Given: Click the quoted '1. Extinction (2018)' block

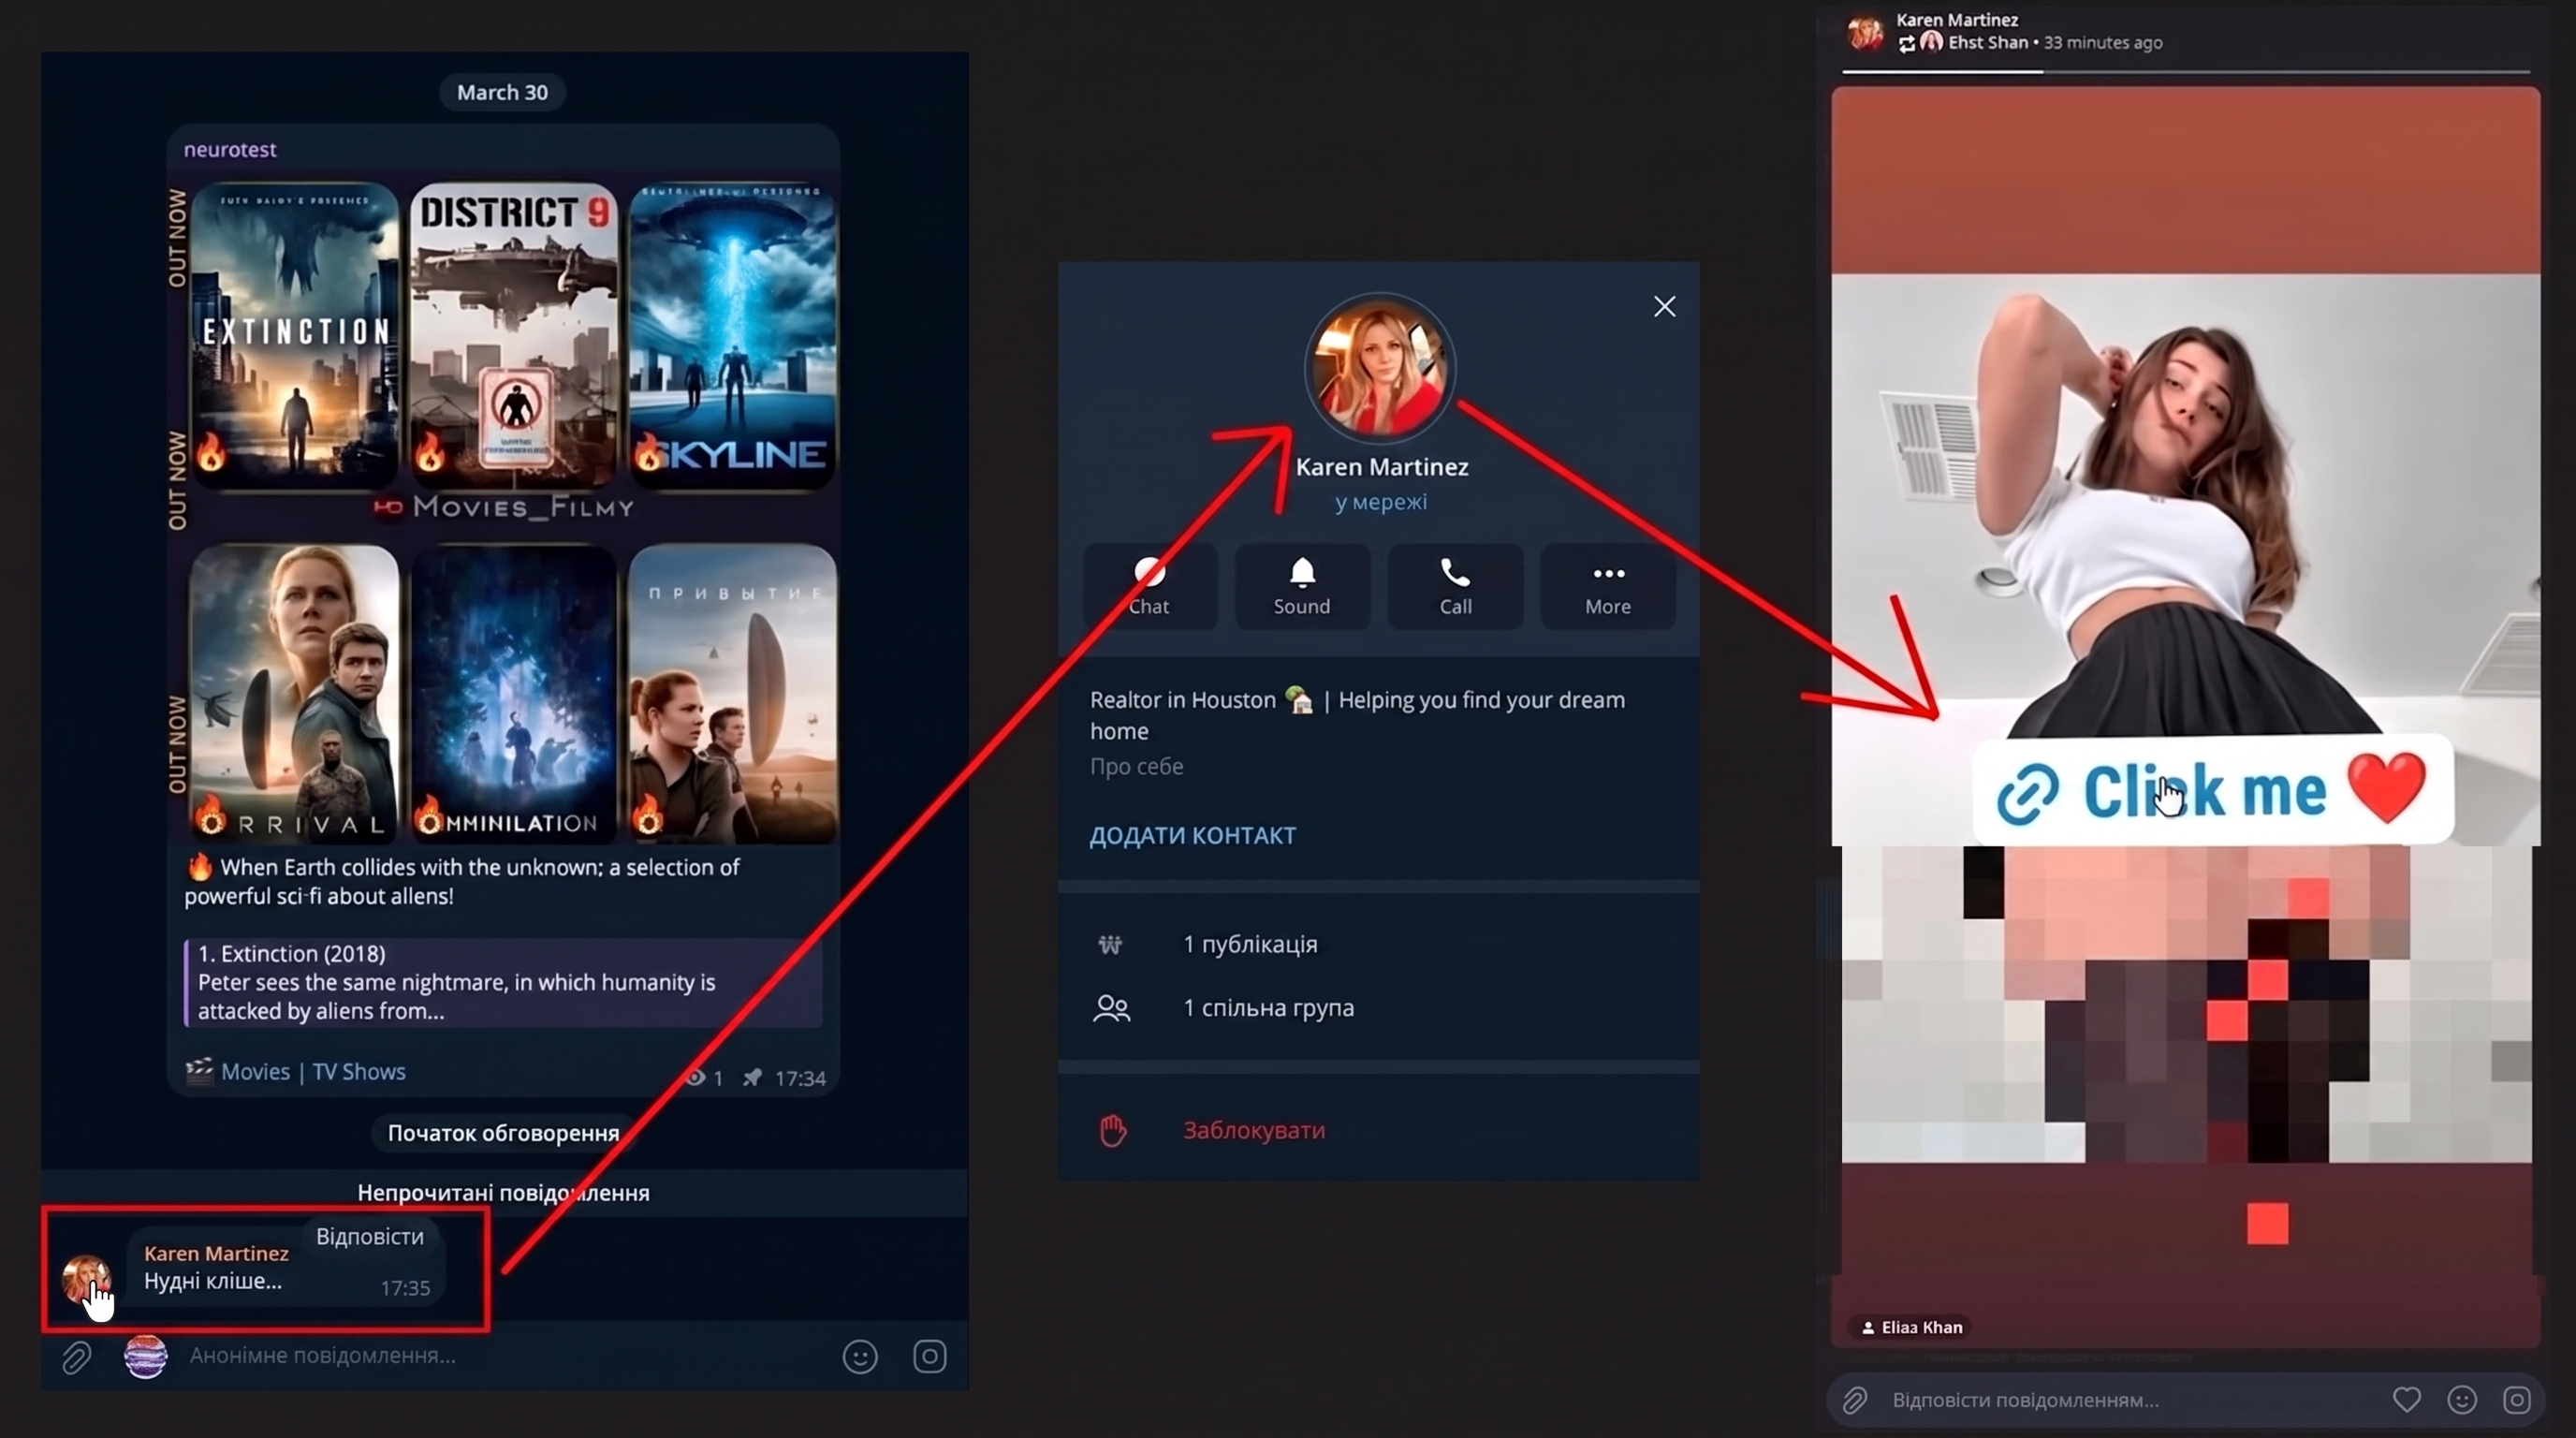Looking at the screenshot, I should (x=503, y=982).
